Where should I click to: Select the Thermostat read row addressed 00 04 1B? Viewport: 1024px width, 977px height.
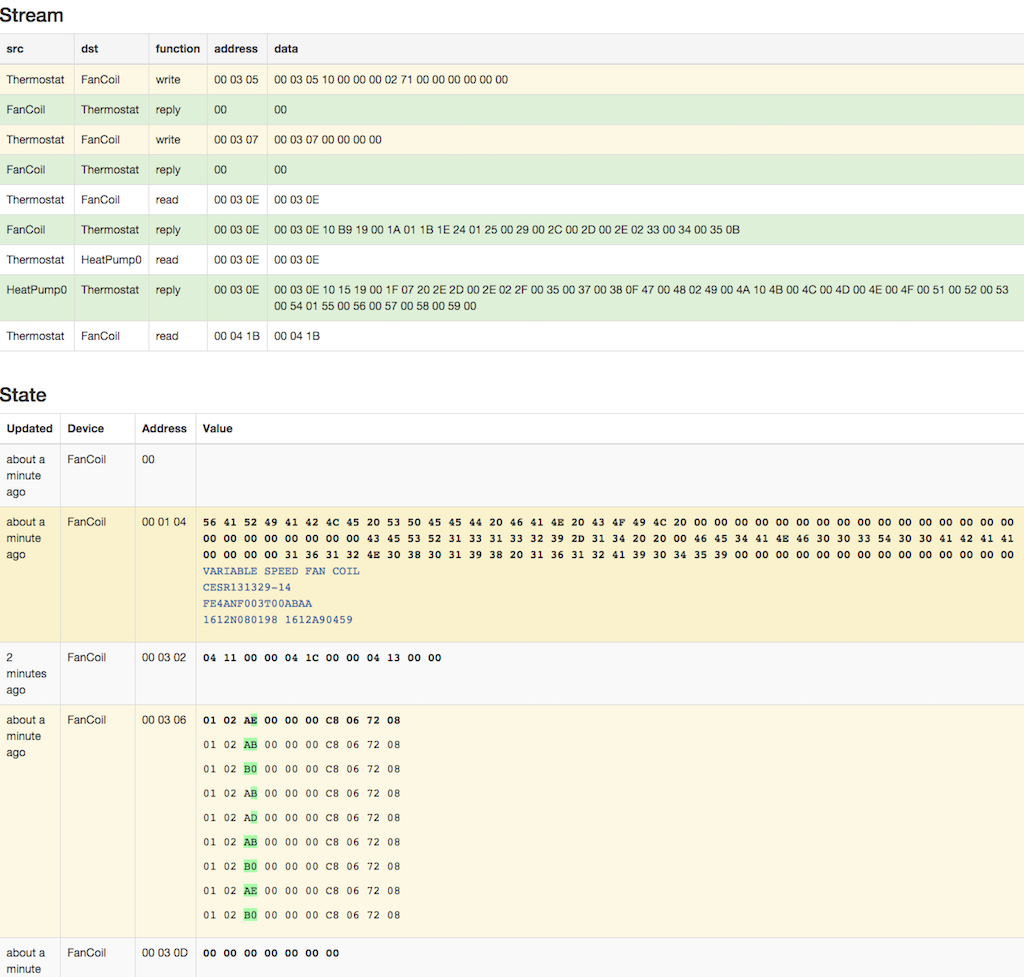pos(512,336)
